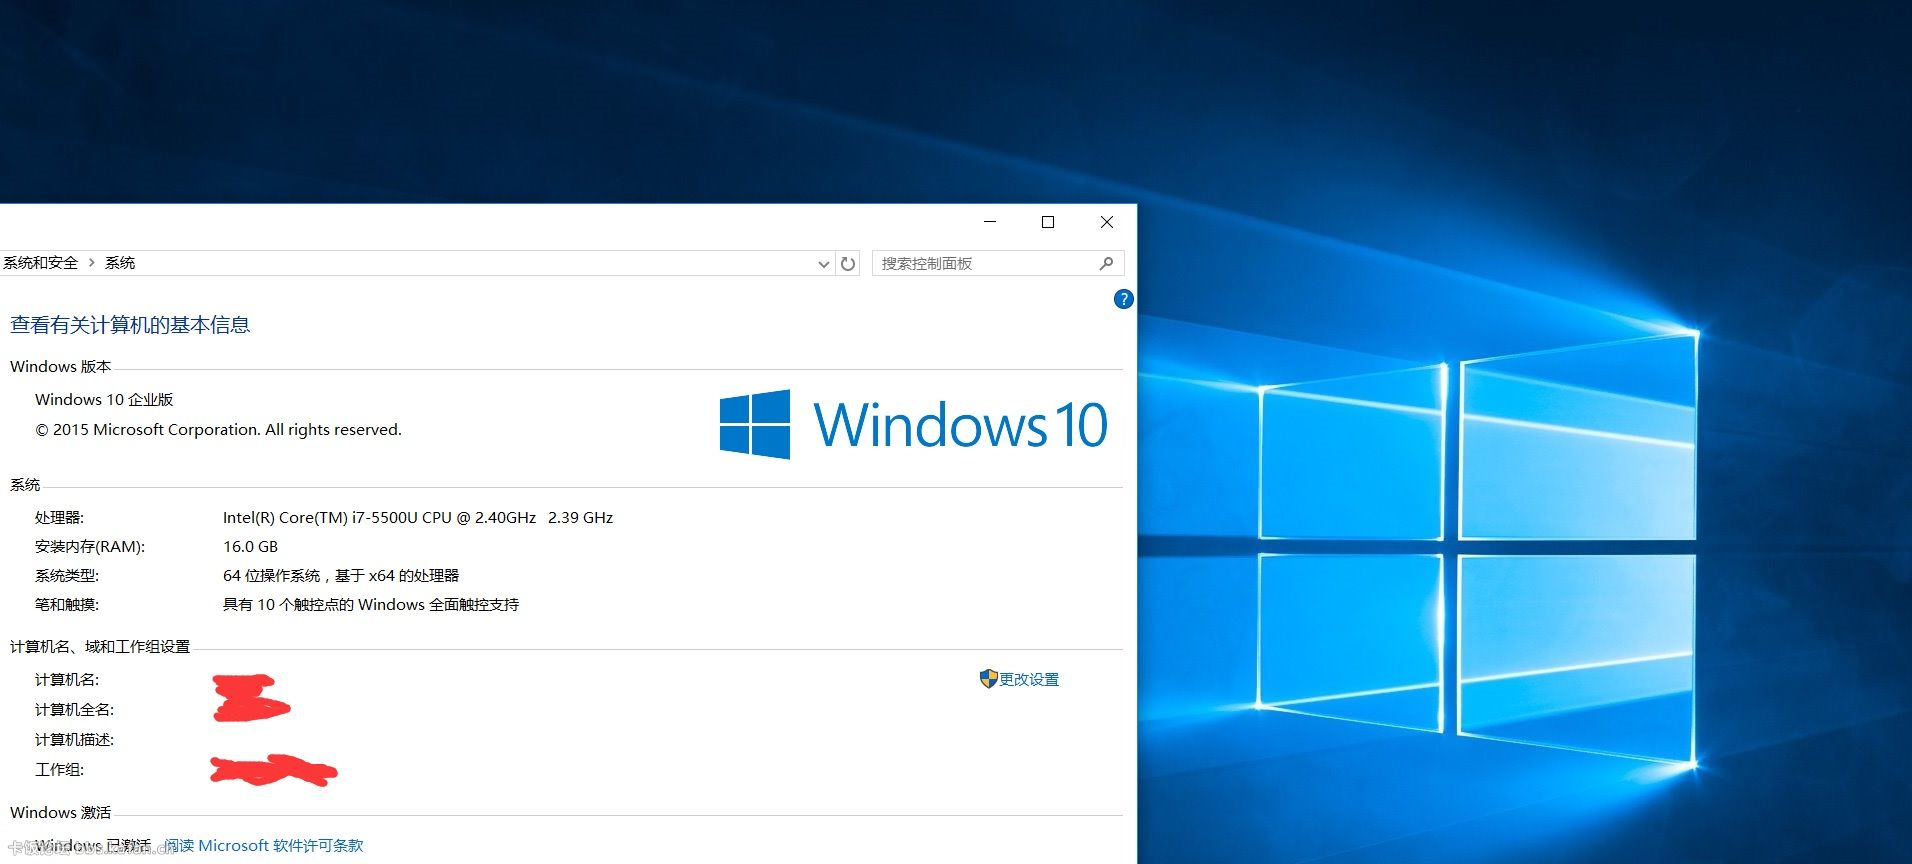Click the 2015 Microsoft Corporation copyright text

pos(218,429)
